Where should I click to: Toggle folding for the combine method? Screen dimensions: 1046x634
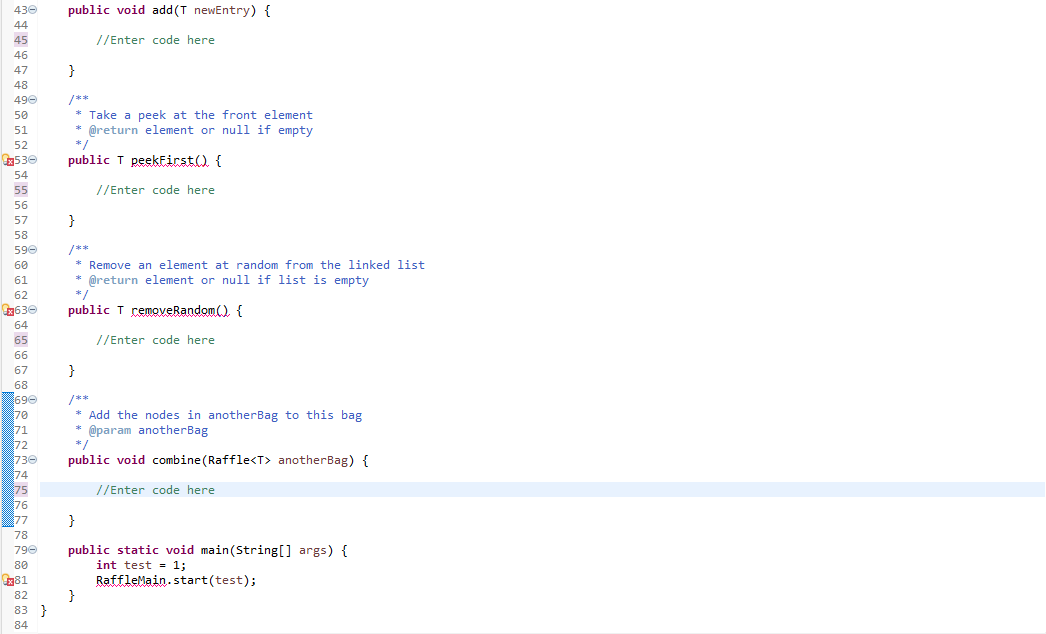31,460
